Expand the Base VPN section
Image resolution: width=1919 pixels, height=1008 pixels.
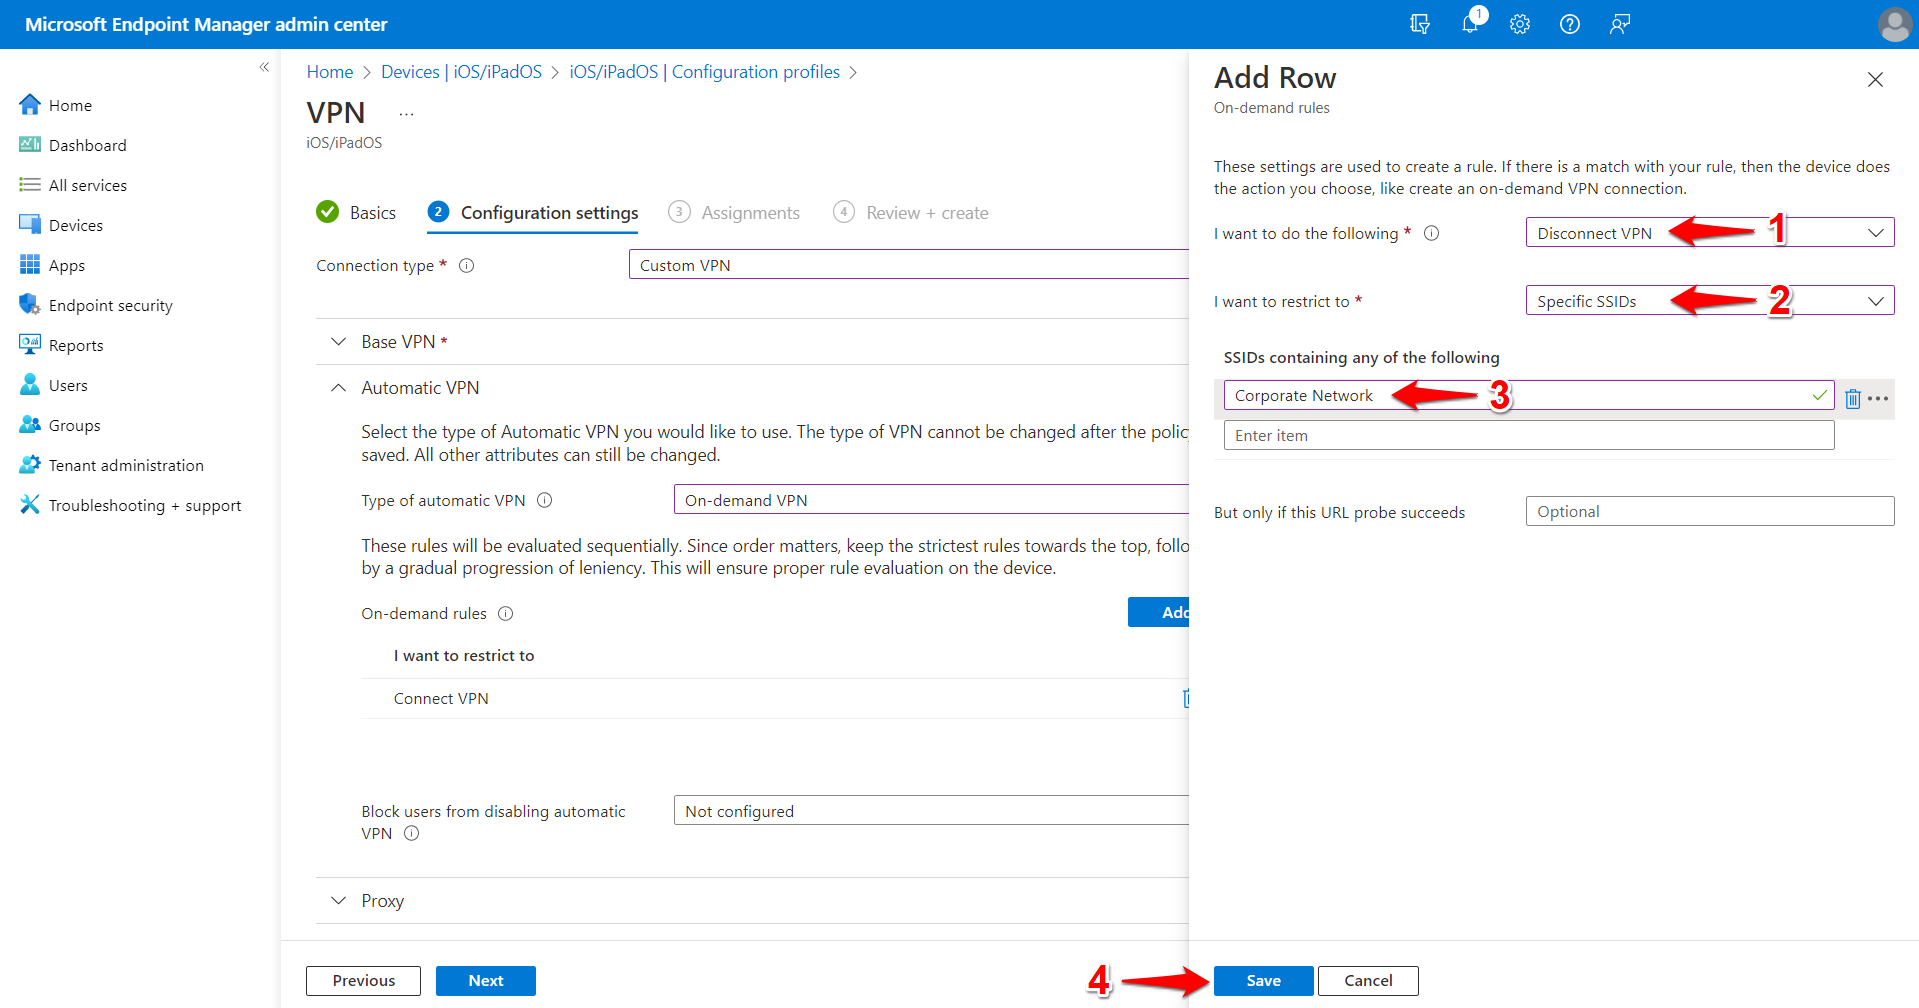coord(338,341)
